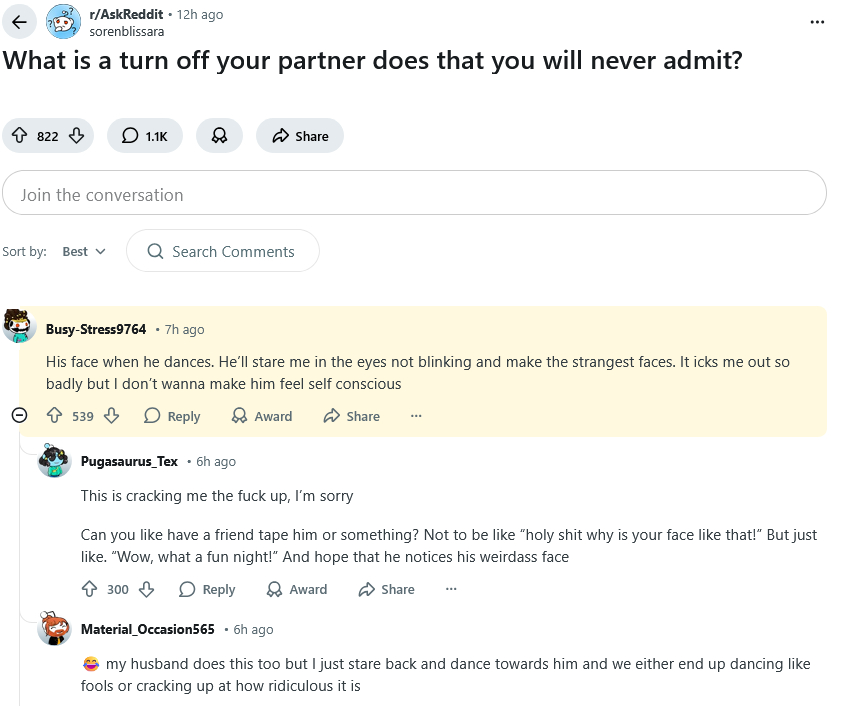Collapse the Busy-Stress9764 comment thread
The height and width of the screenshot is (706, 857).
pos(19,416)
